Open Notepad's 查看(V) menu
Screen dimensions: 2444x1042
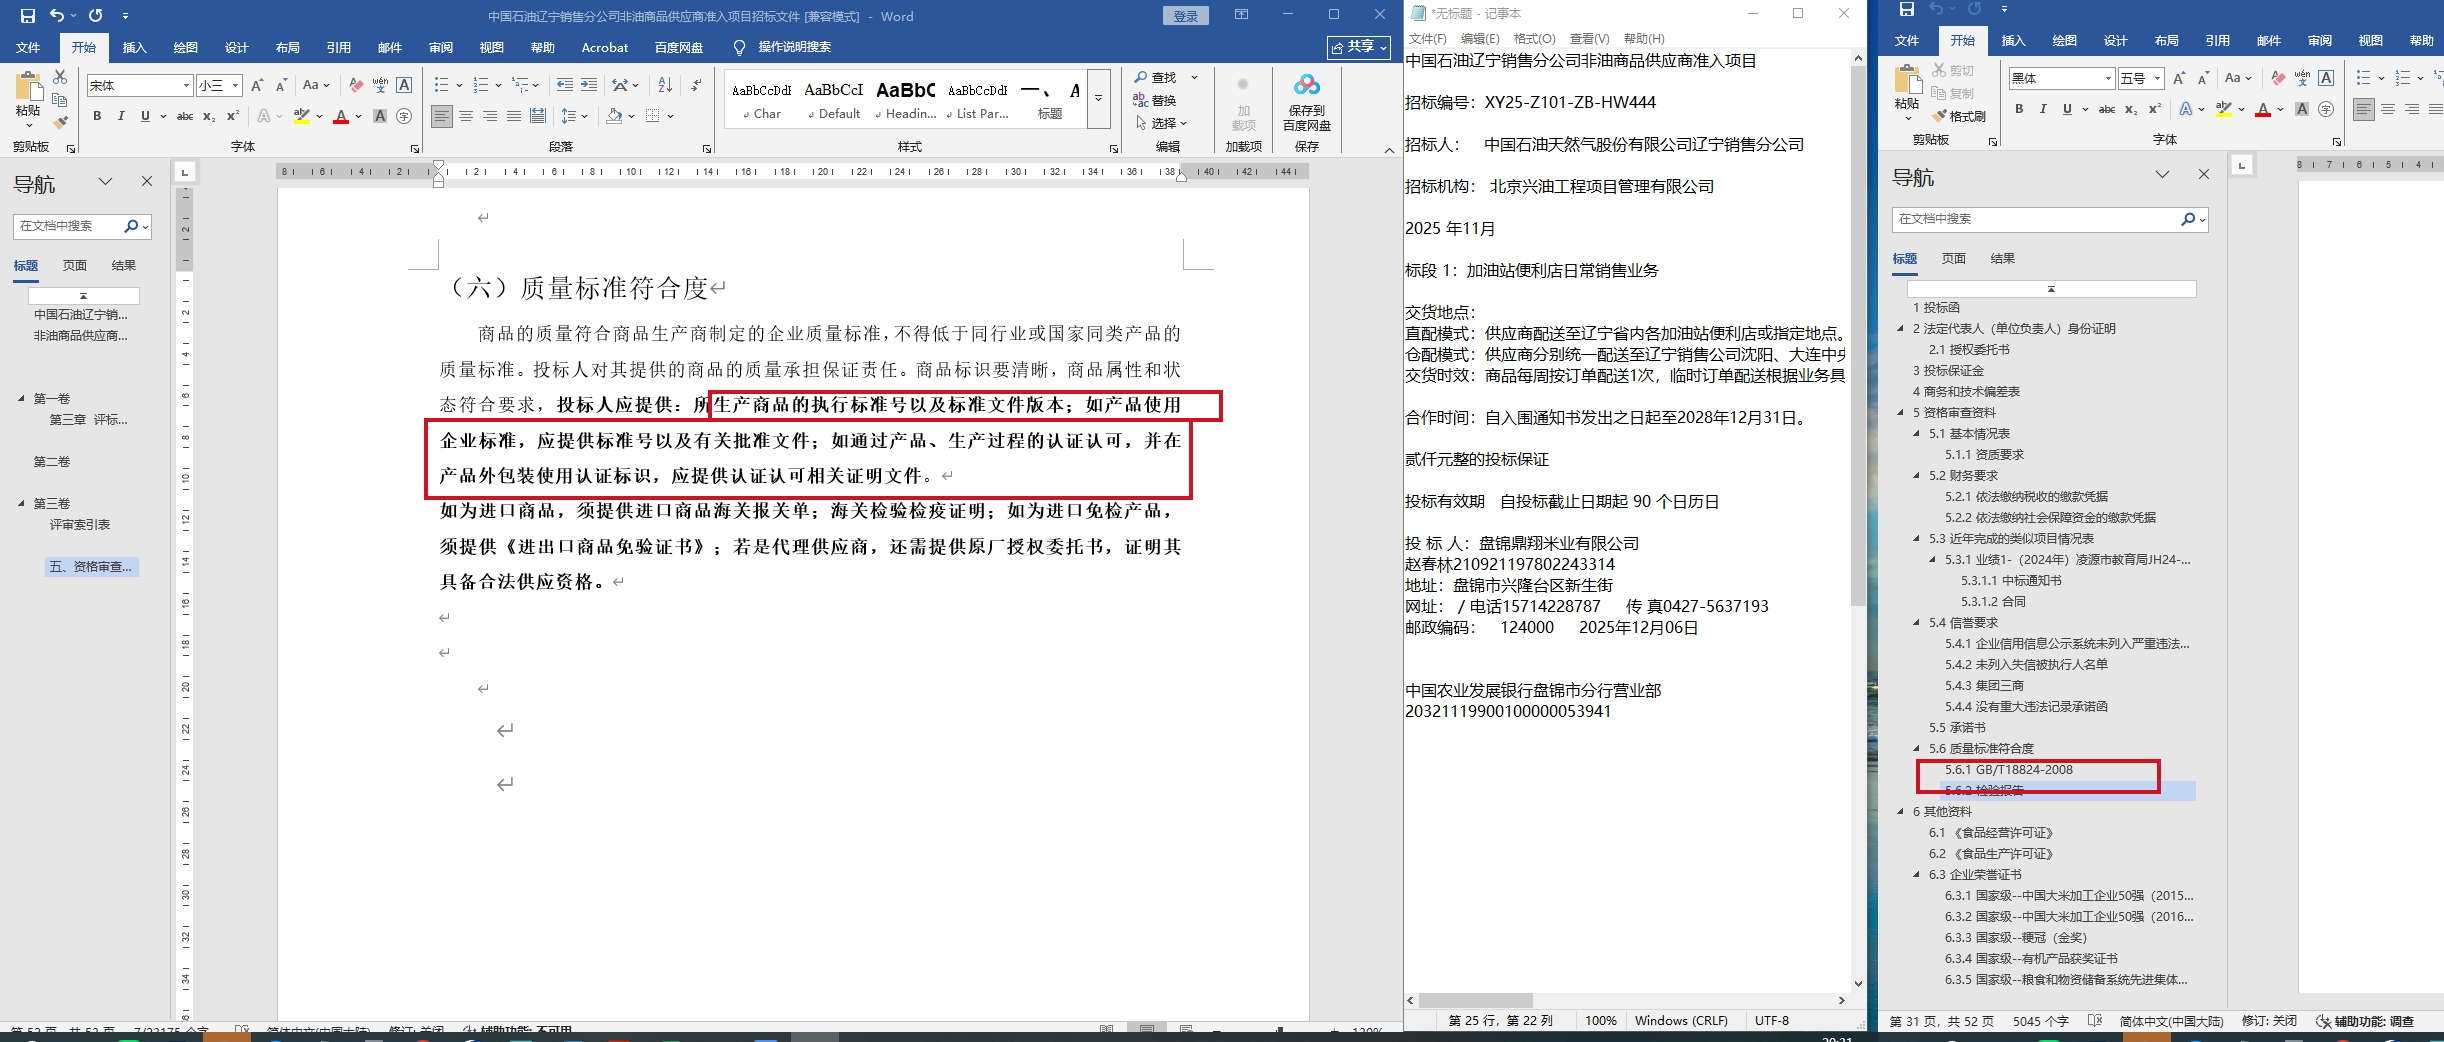[x=1589, y=38]
